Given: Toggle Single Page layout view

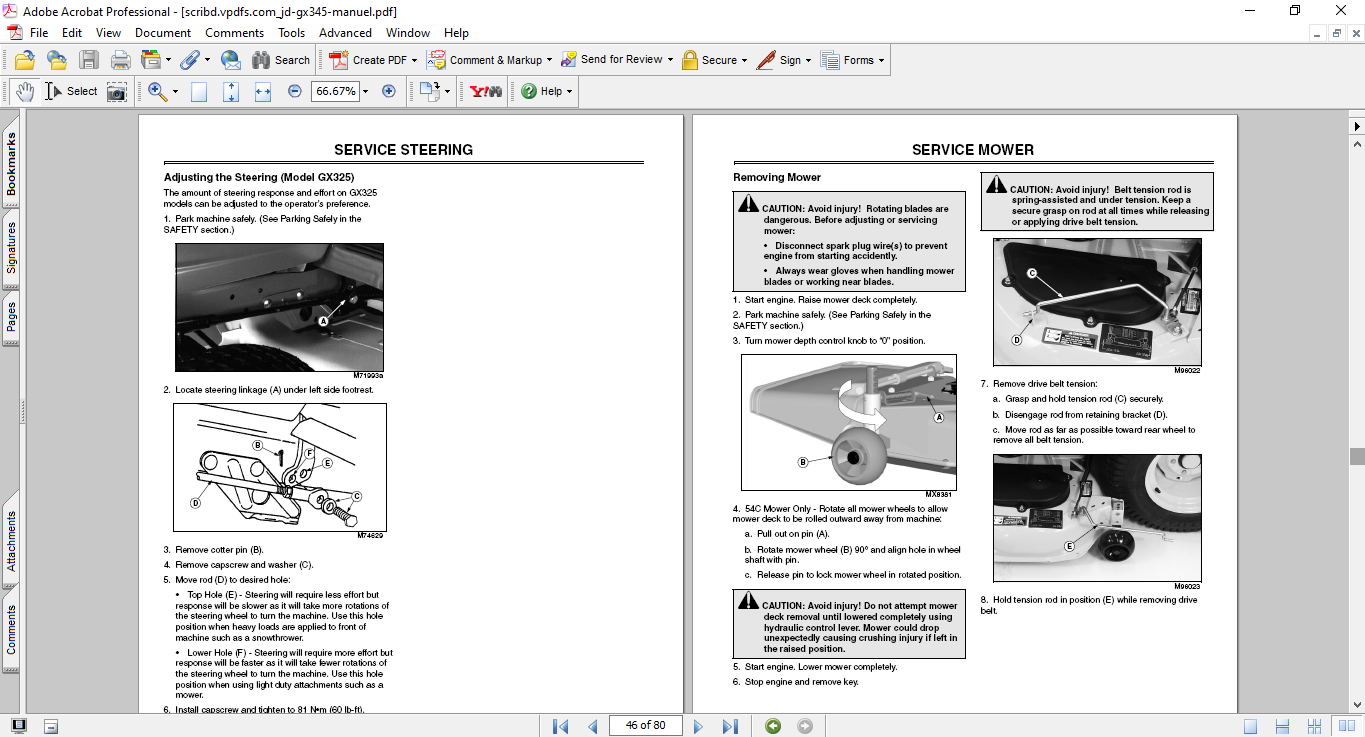Looking at the screenshot, I should pos(1251,726).
